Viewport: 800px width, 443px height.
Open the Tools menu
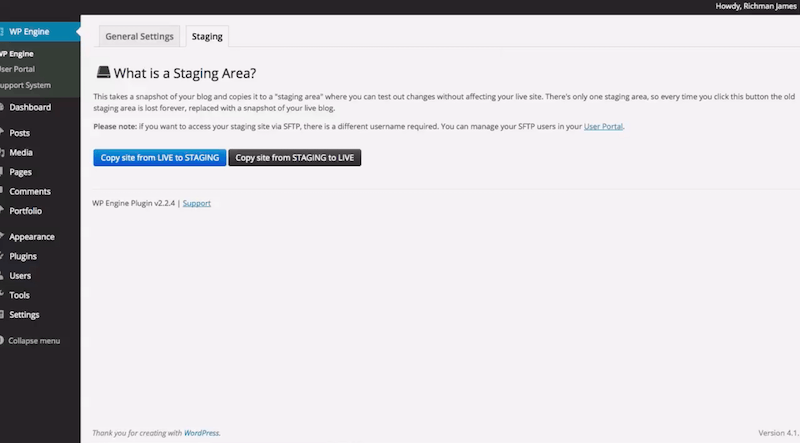pos(19,295)
